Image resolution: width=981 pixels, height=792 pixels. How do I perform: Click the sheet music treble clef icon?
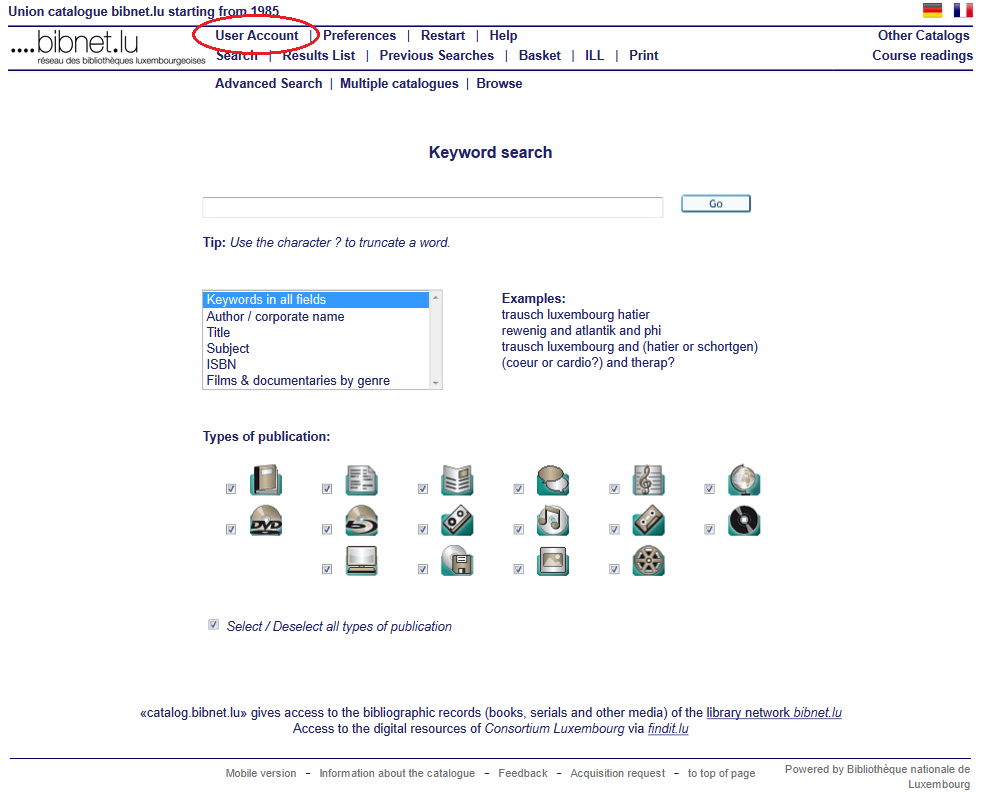click(x=649, y=480)
